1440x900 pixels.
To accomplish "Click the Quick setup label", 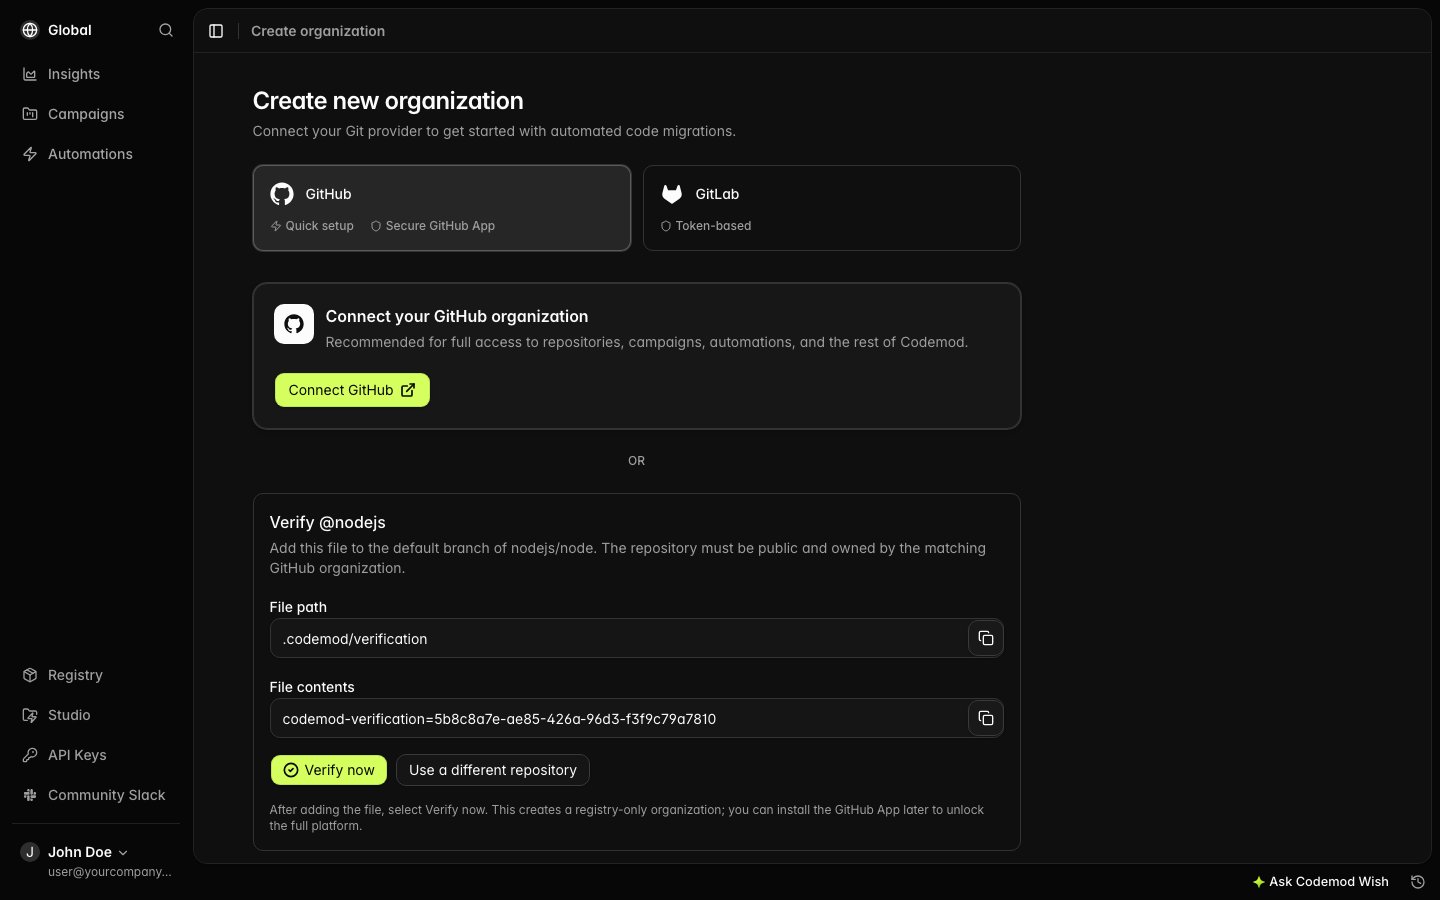I will [319, 226].
